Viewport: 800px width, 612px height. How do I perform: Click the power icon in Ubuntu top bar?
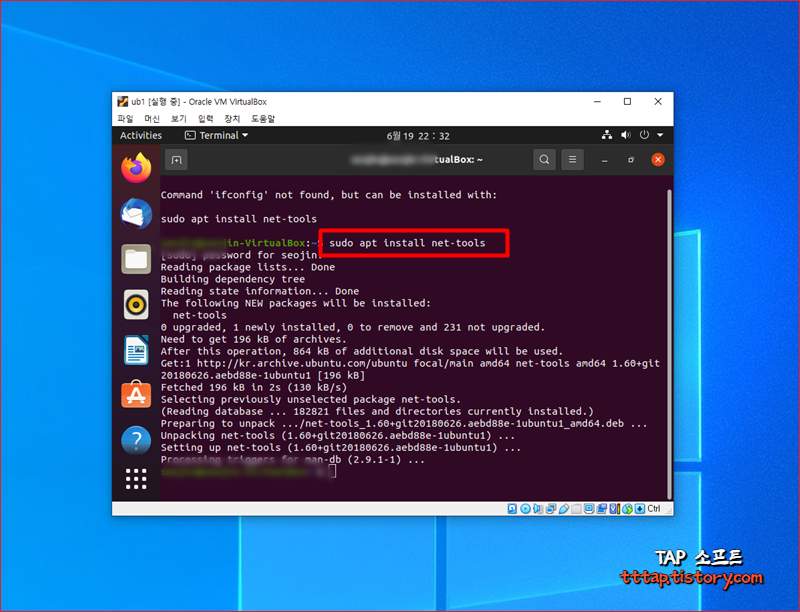point(644,135)
